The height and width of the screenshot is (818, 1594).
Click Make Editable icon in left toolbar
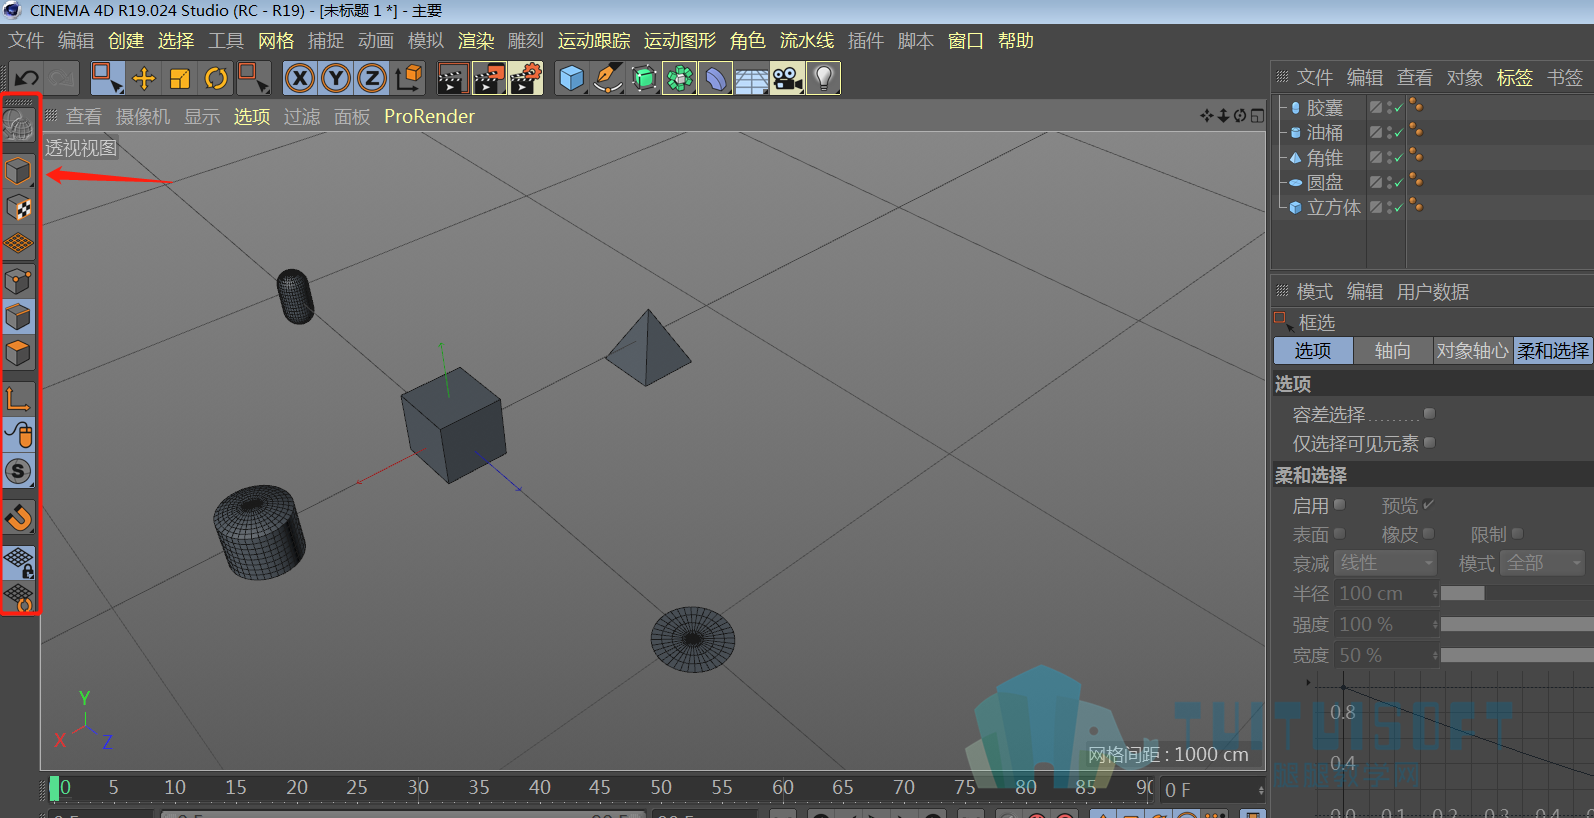[19, 125]
